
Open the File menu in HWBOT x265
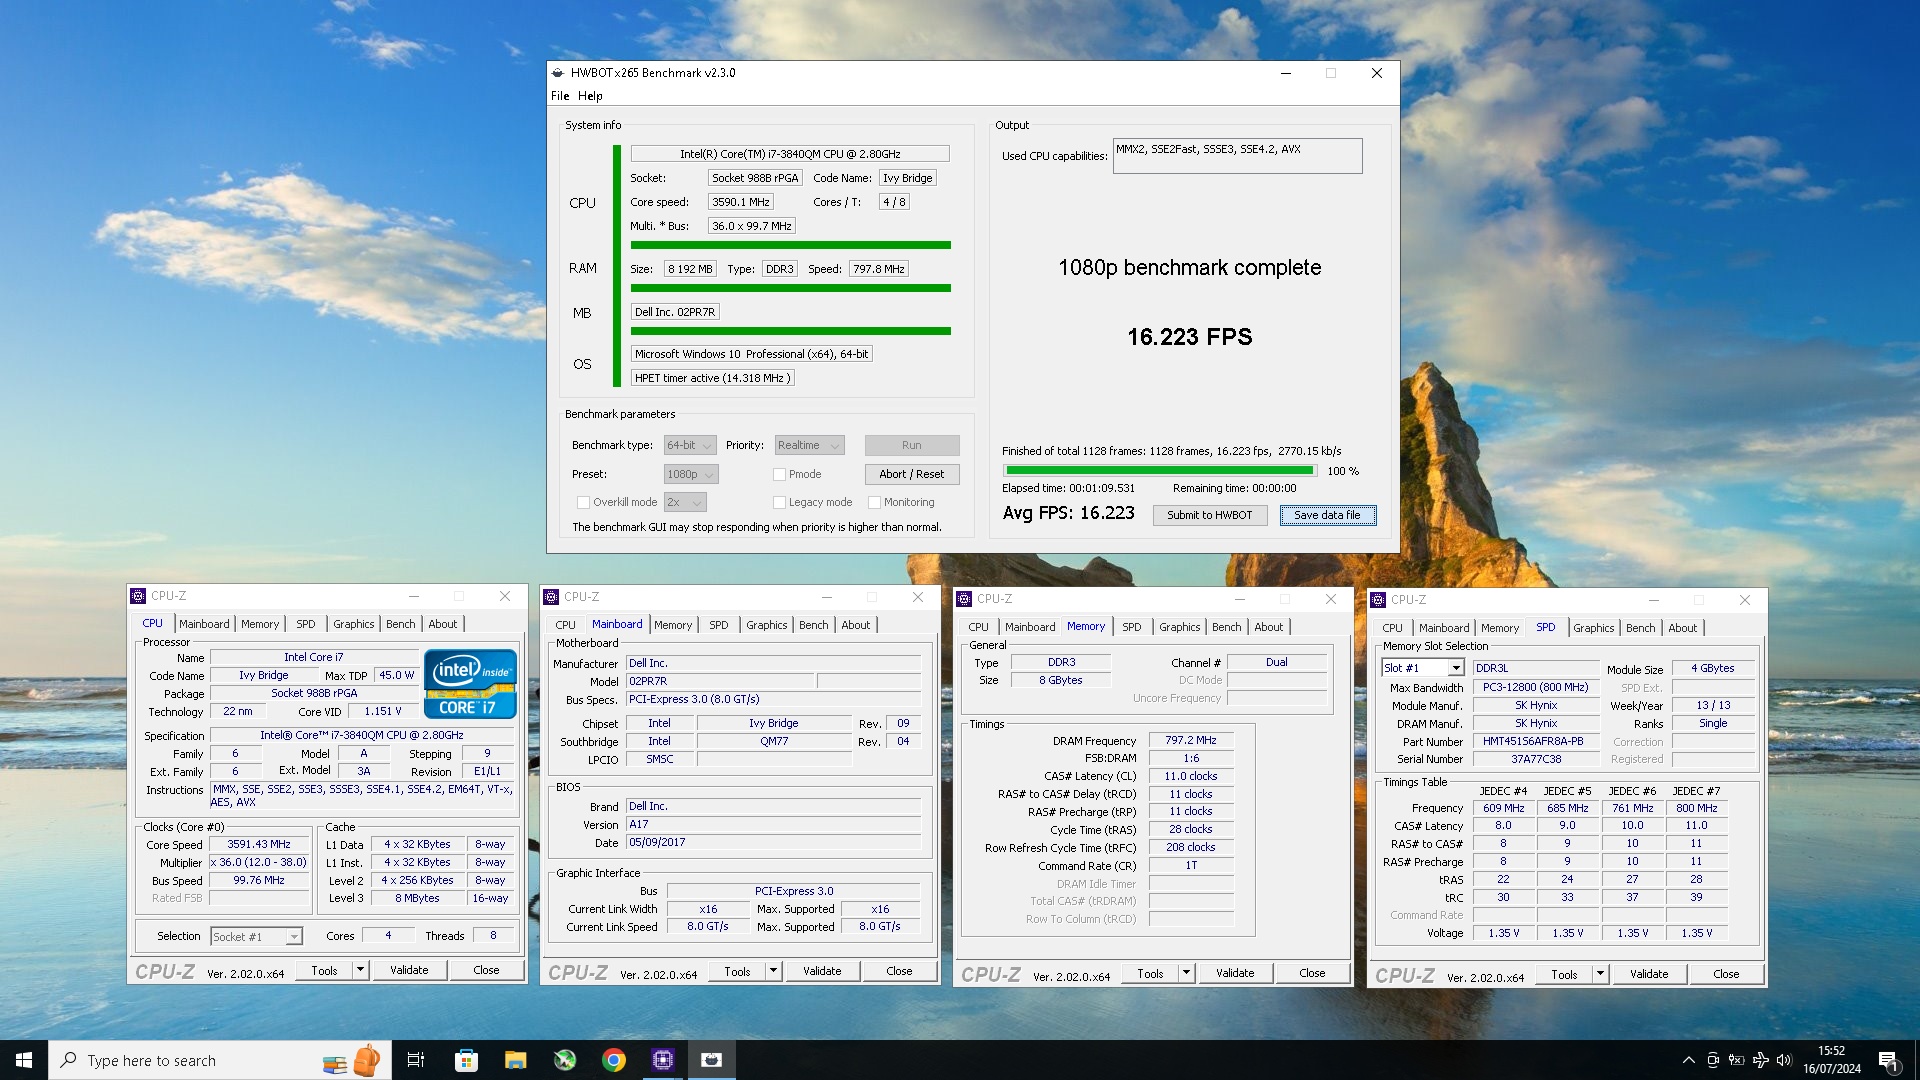point(560,96)
